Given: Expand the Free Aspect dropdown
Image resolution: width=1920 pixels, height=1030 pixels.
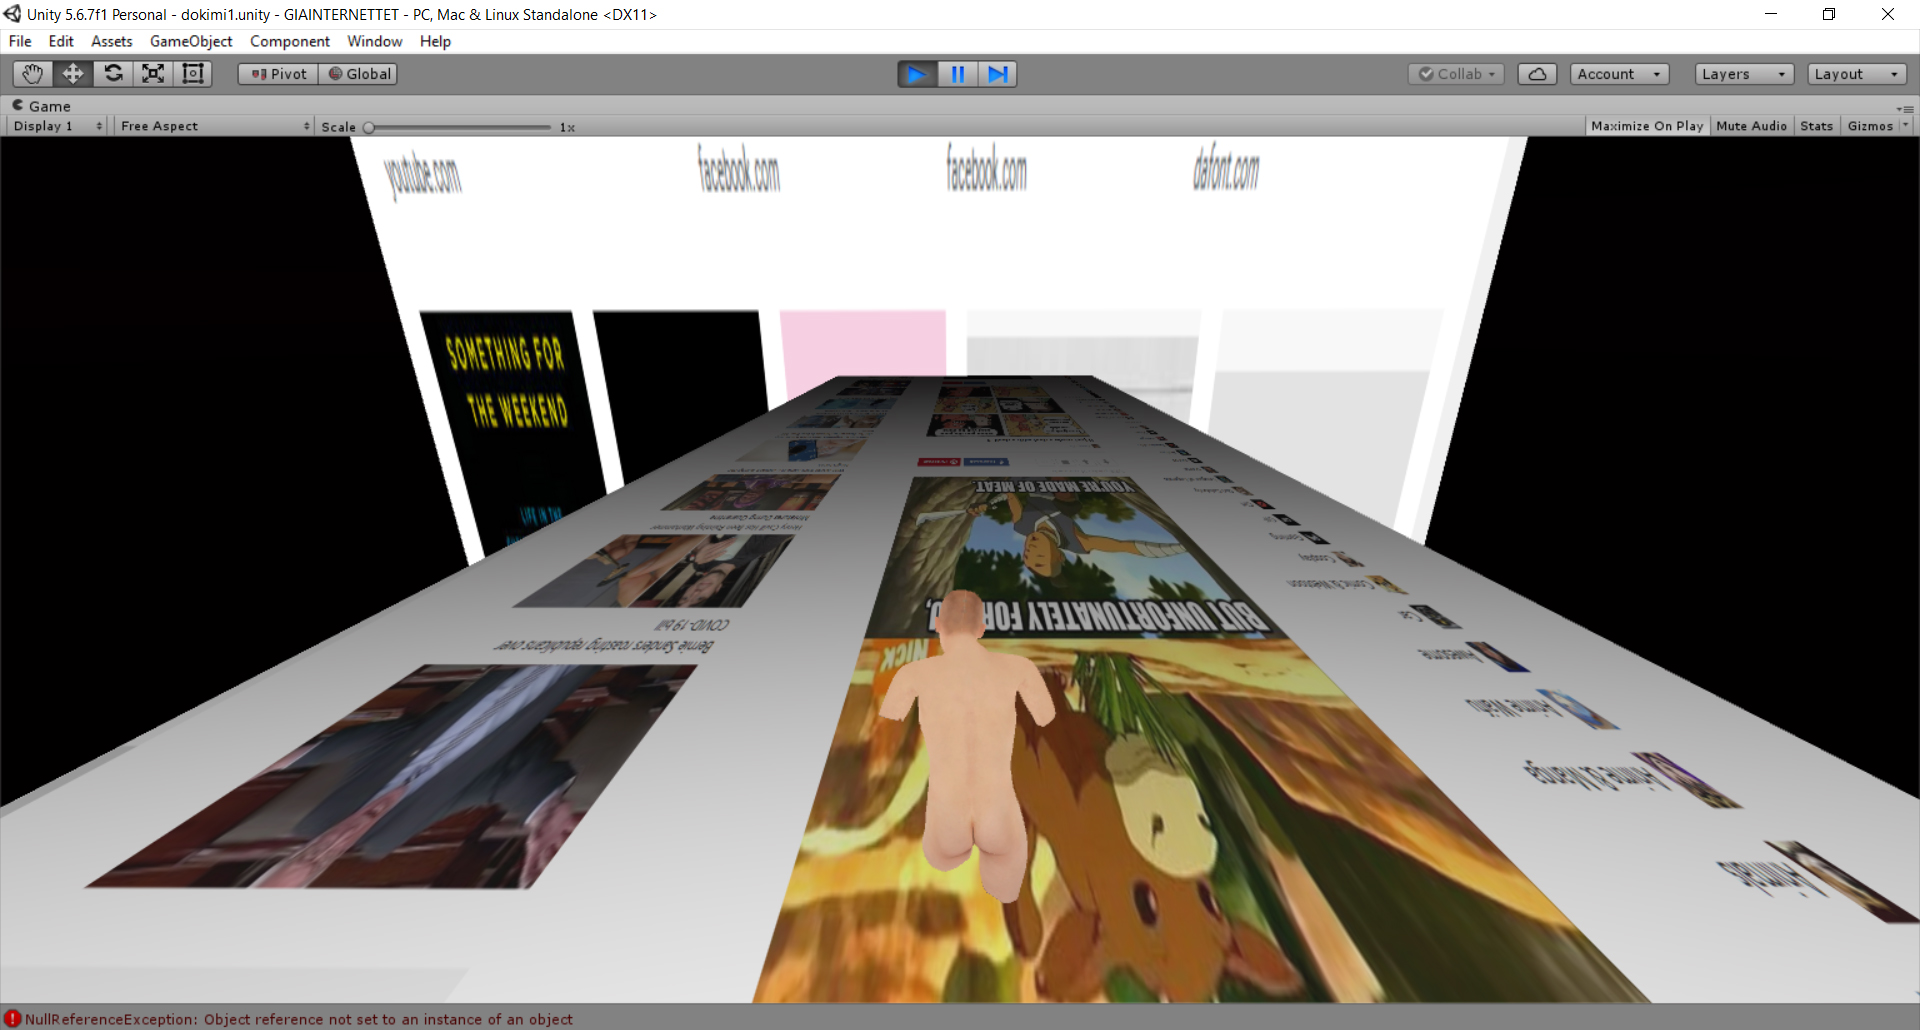Looking at the screenshot, I should pyautogui.click(x=214, y=126).
